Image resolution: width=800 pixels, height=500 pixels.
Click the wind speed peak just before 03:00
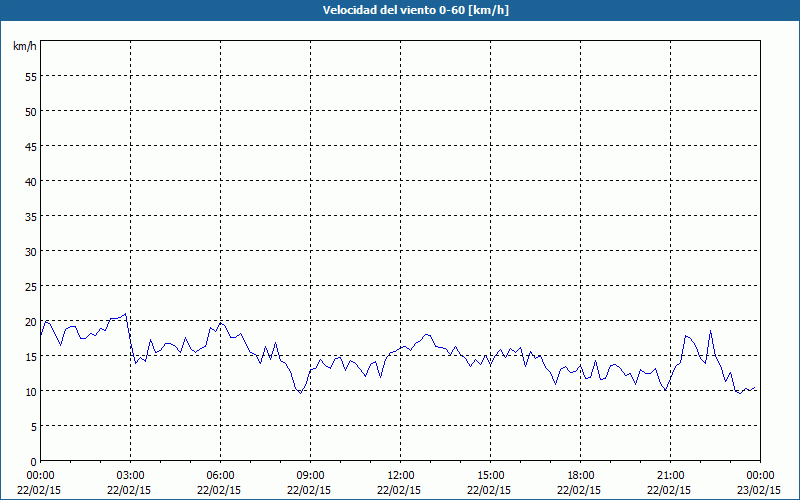point(126,314)
